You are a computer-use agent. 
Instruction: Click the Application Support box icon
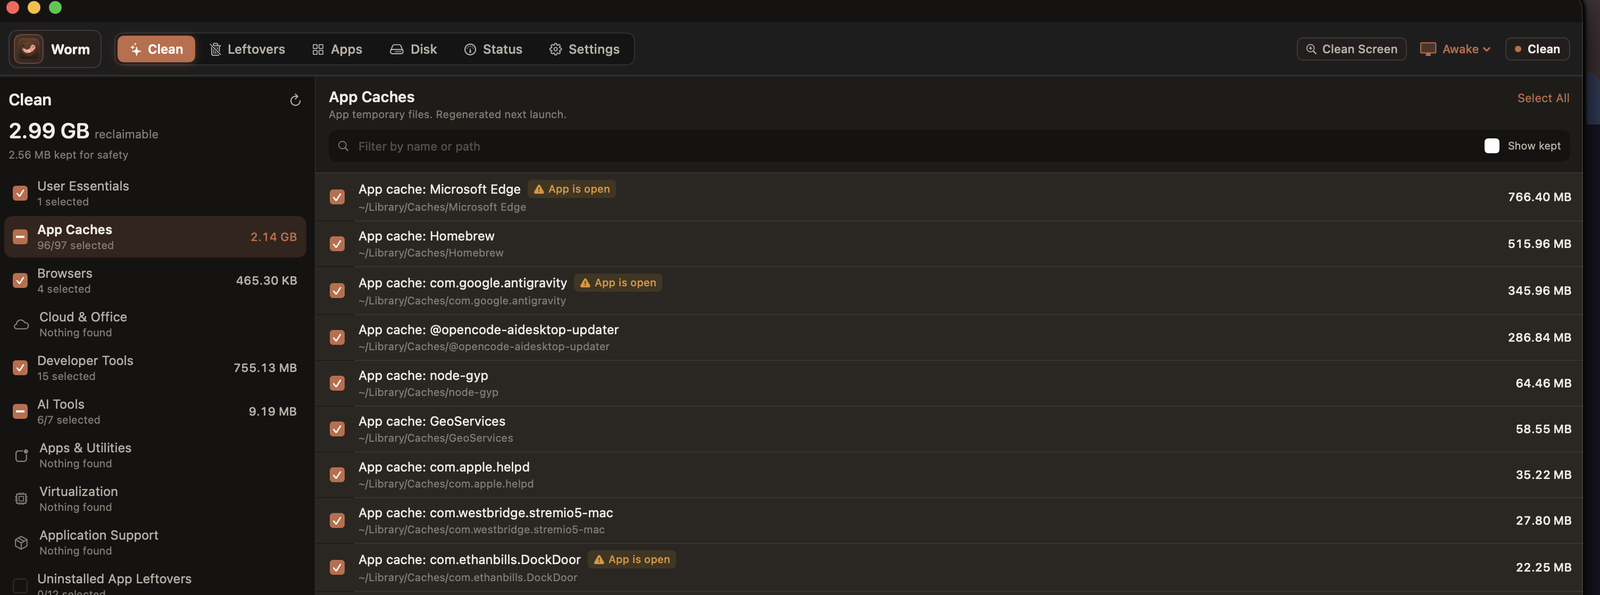coord(21,543)
